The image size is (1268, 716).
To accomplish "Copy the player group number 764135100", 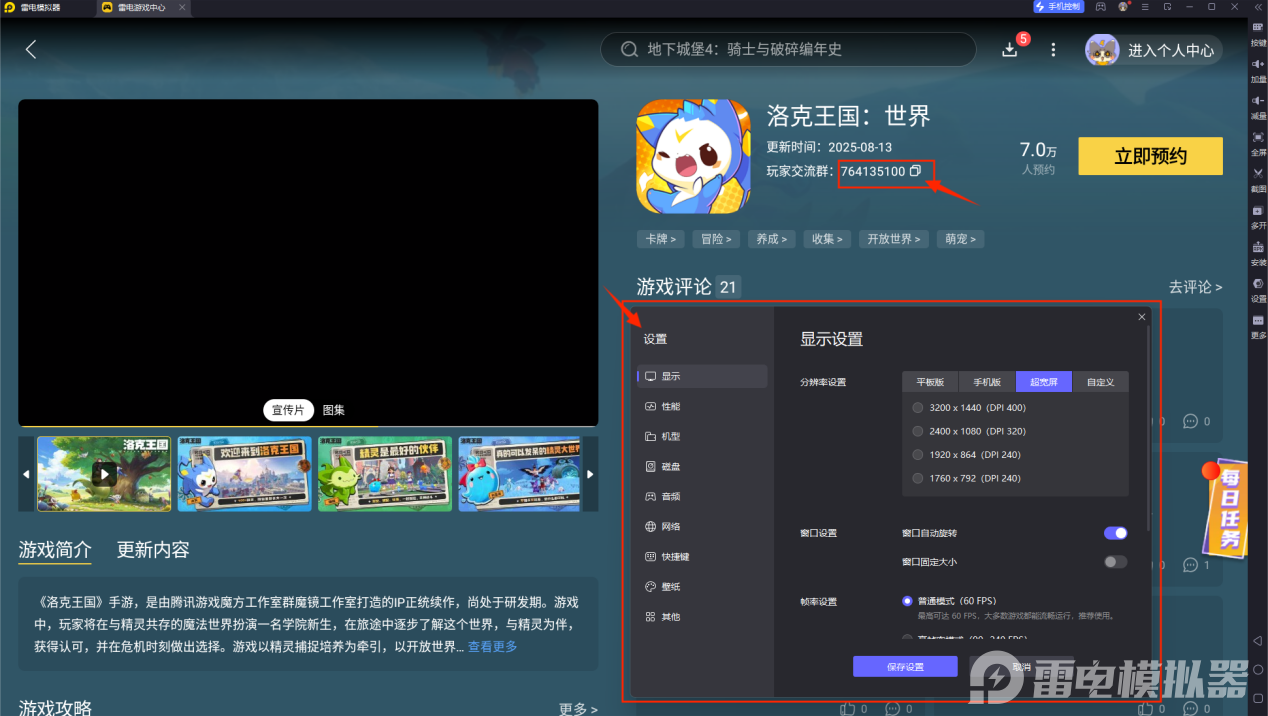I will [x=915, y=172].
